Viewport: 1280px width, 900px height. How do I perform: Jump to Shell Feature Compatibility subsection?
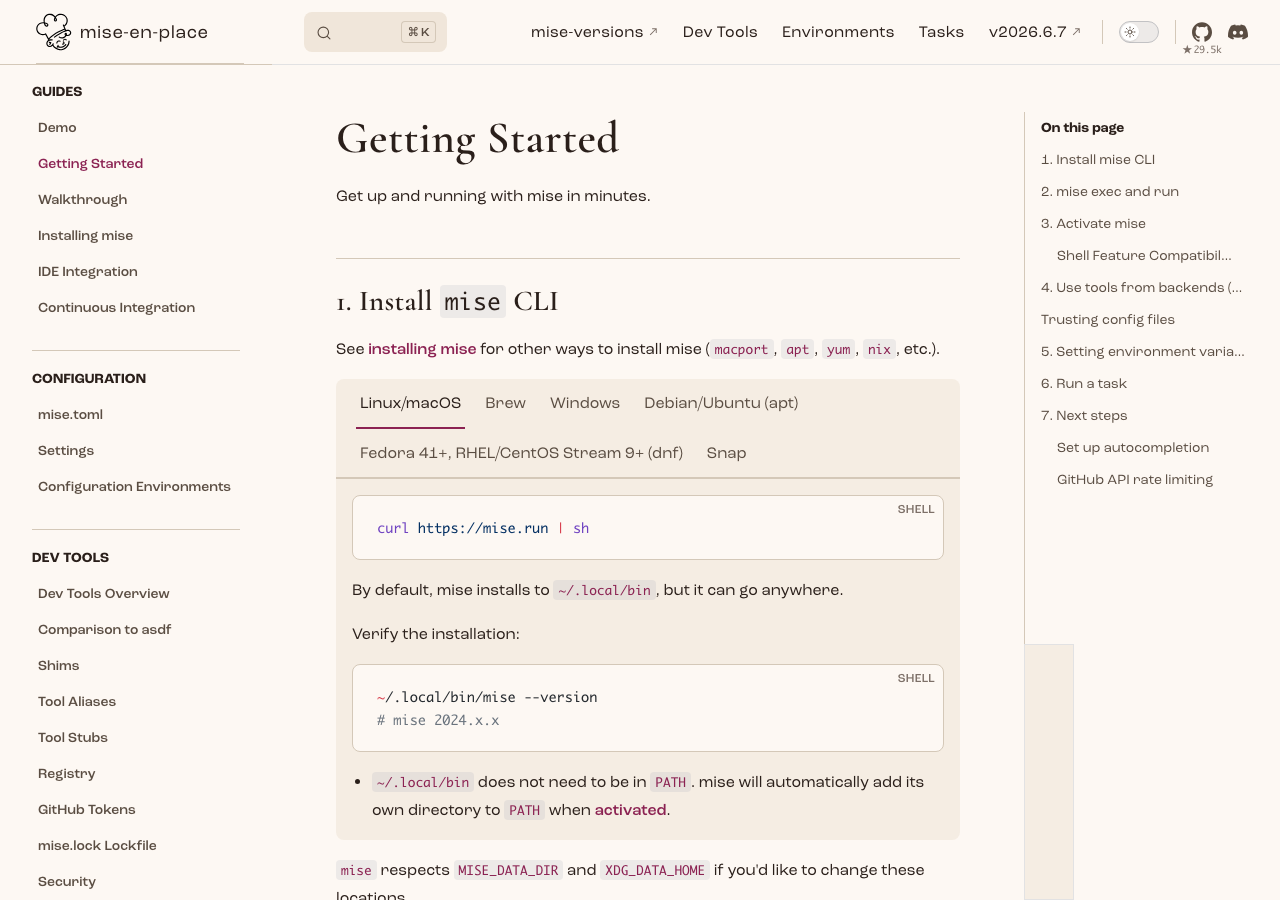point(1144,256)
